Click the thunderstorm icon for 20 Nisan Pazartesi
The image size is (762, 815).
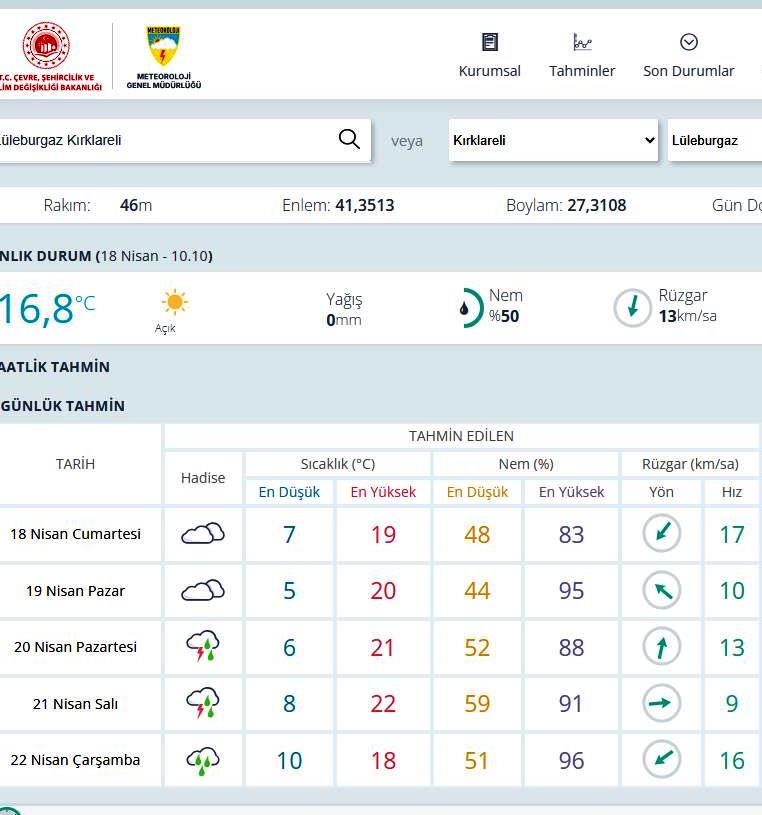click(202, 647)
